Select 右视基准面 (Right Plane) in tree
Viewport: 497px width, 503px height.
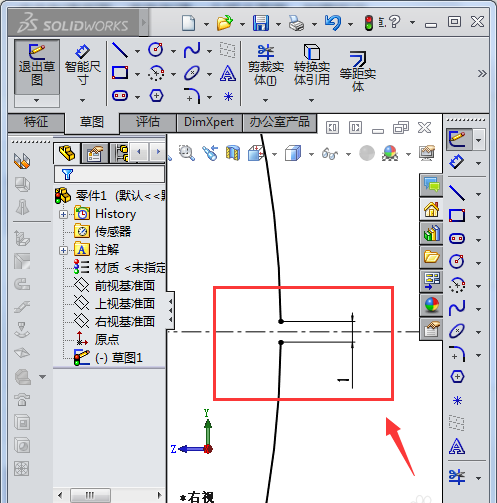(x=115, y=322)
